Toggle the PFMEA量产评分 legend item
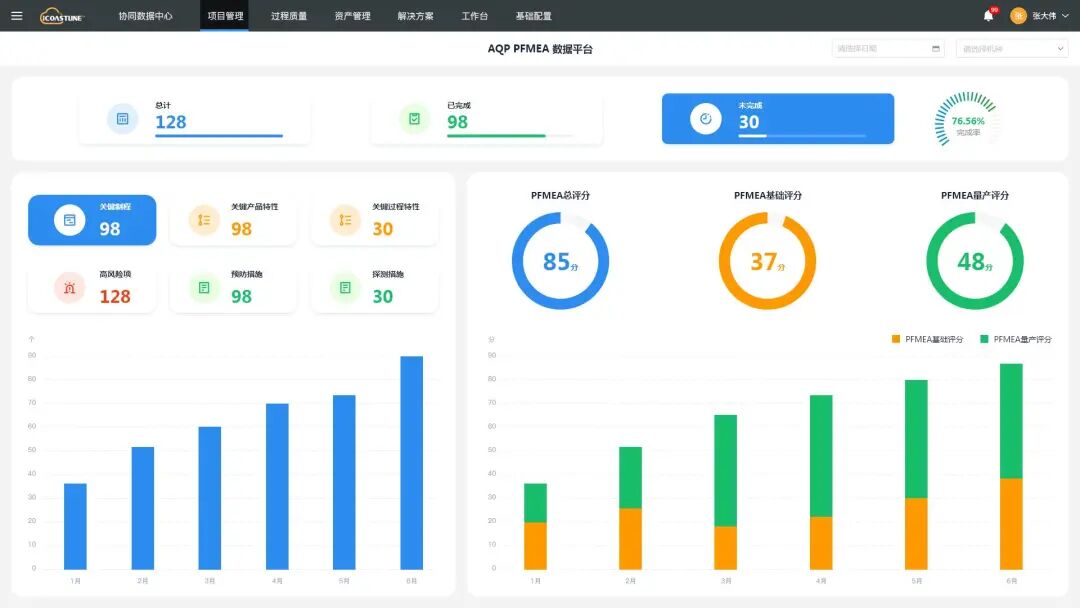This screenshot has height=608, width=1080. 1016,339
